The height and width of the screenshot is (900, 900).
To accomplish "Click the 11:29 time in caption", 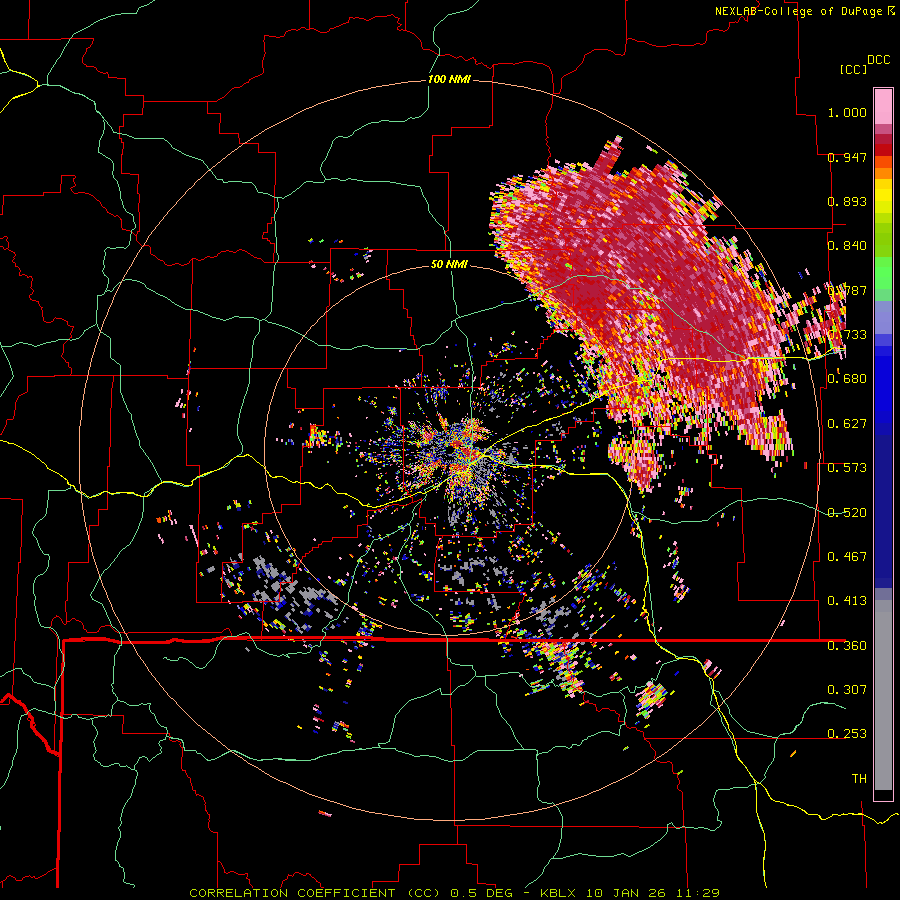I will [697, 893].
